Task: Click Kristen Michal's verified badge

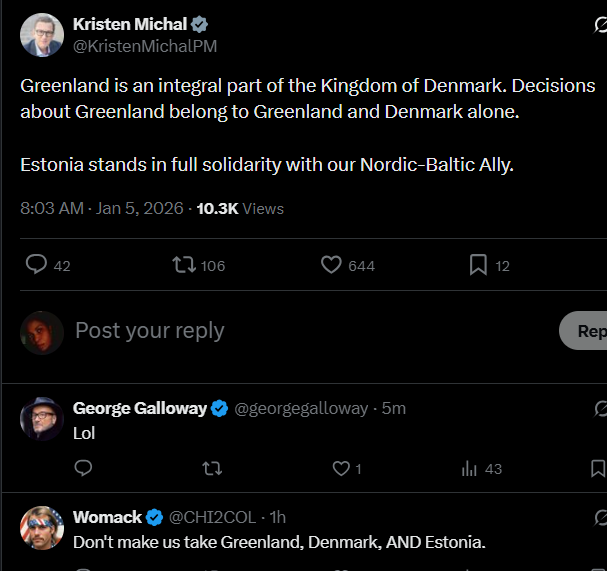Action: [x=200, y=25]
